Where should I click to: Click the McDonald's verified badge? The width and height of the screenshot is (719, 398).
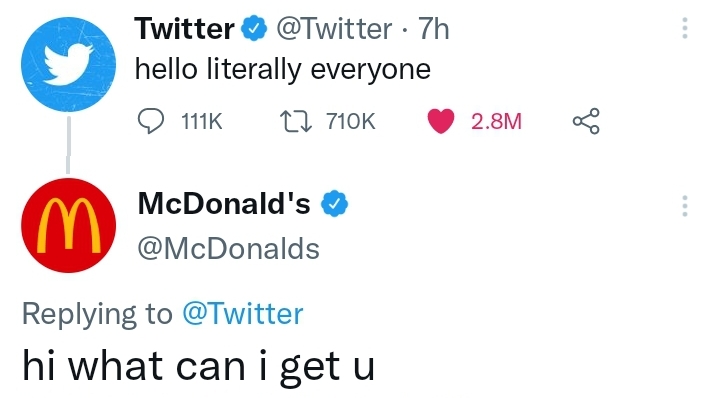[x=334, y=204]
